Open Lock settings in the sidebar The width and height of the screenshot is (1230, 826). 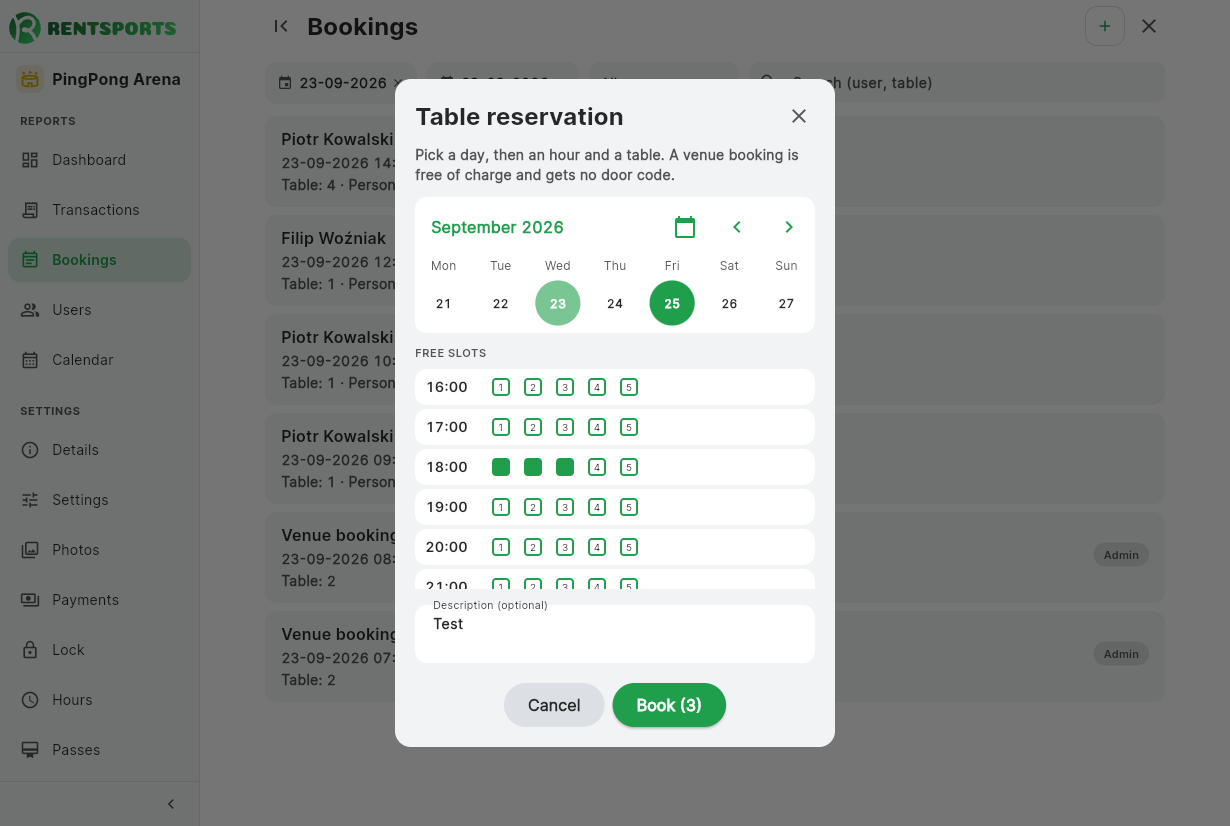[x=100, y=650]
